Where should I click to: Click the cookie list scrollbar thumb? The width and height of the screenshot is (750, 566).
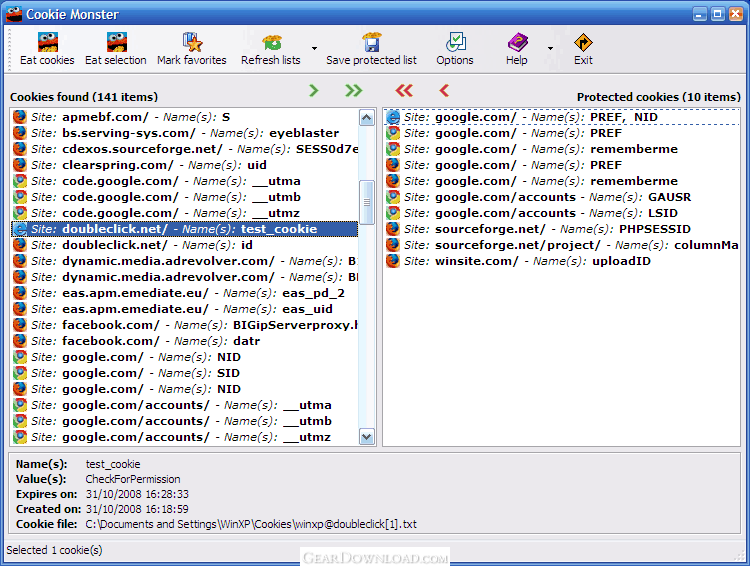366,202
